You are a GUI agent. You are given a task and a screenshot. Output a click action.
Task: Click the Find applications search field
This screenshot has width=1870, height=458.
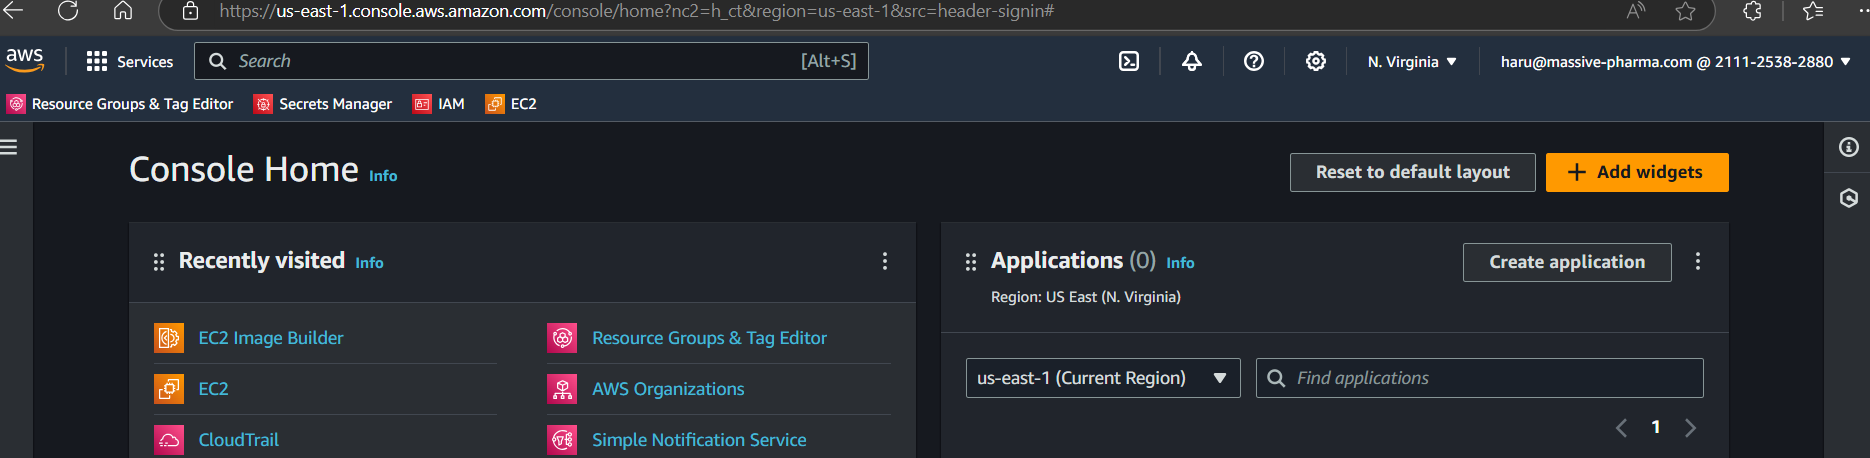(x=1490, y=378)
